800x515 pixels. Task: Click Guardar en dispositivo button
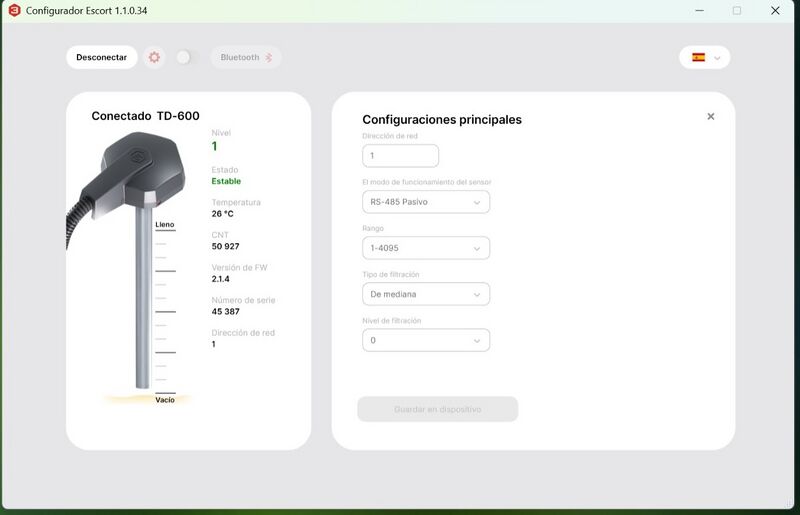tap(438, 409)
